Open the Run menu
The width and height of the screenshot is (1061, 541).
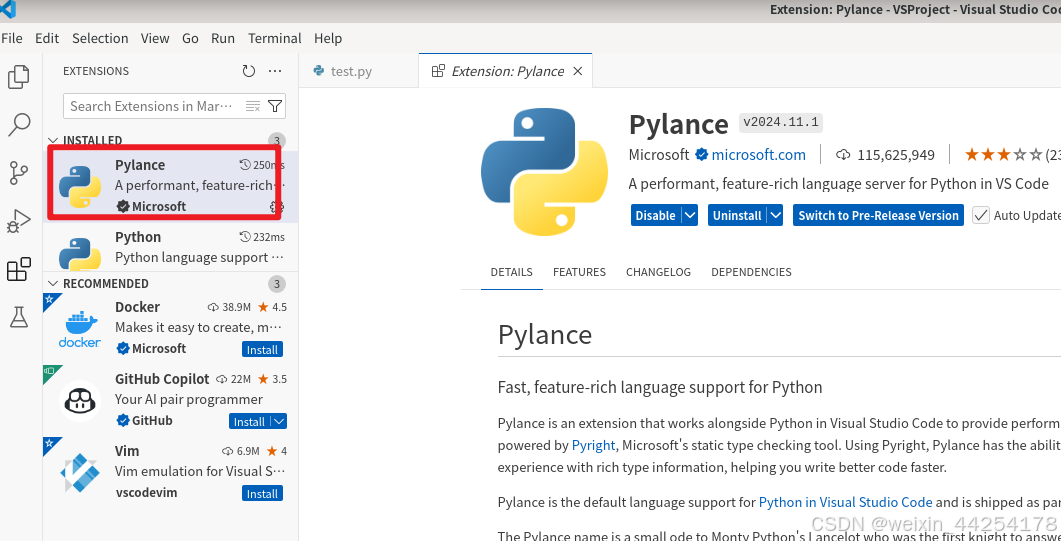click(223, 38)
